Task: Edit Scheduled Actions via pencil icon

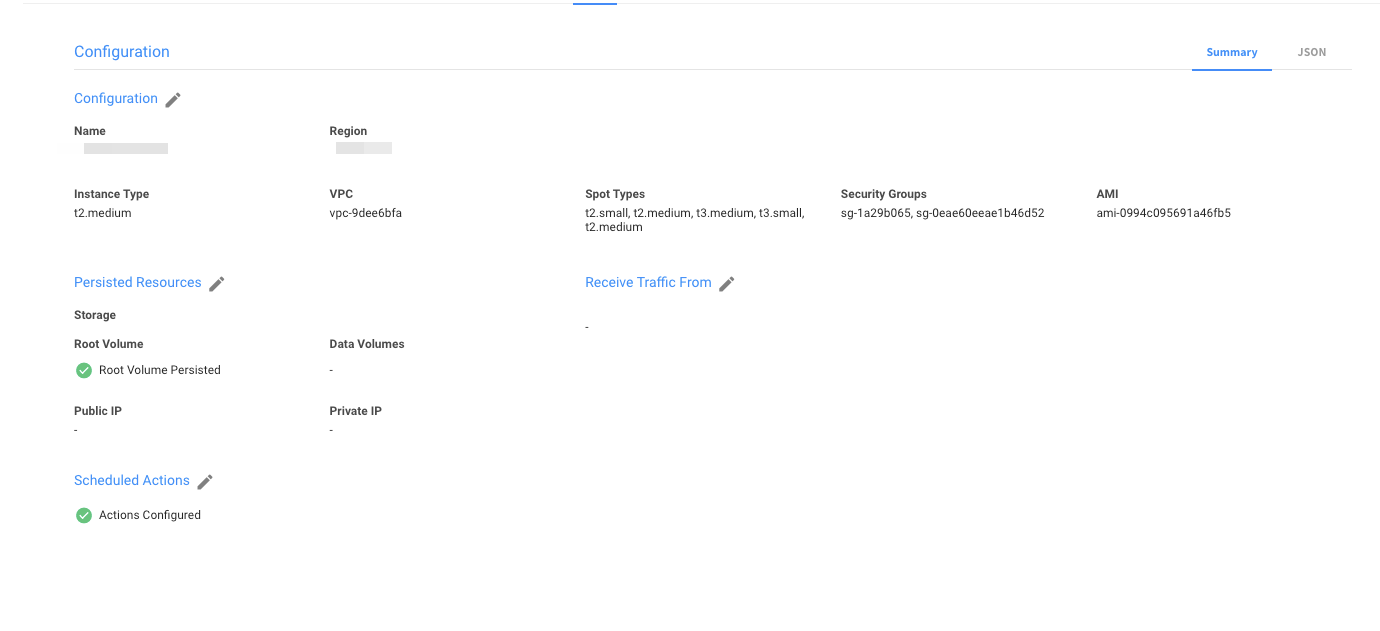Action: point(205,481)
